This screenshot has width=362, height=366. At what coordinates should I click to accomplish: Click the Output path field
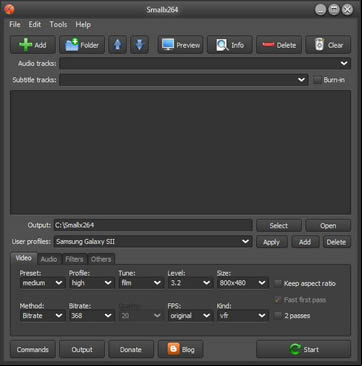click(x=153, y=225)
